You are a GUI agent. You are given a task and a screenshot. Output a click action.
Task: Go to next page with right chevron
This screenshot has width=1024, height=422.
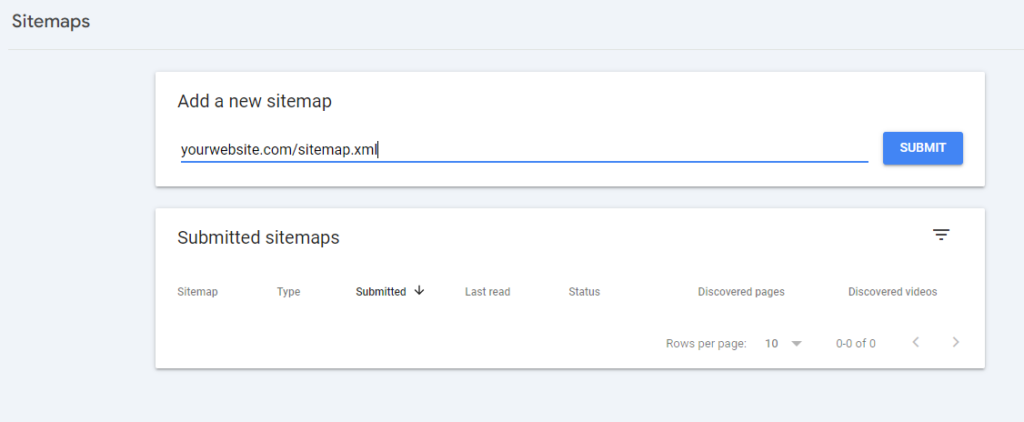956,343
